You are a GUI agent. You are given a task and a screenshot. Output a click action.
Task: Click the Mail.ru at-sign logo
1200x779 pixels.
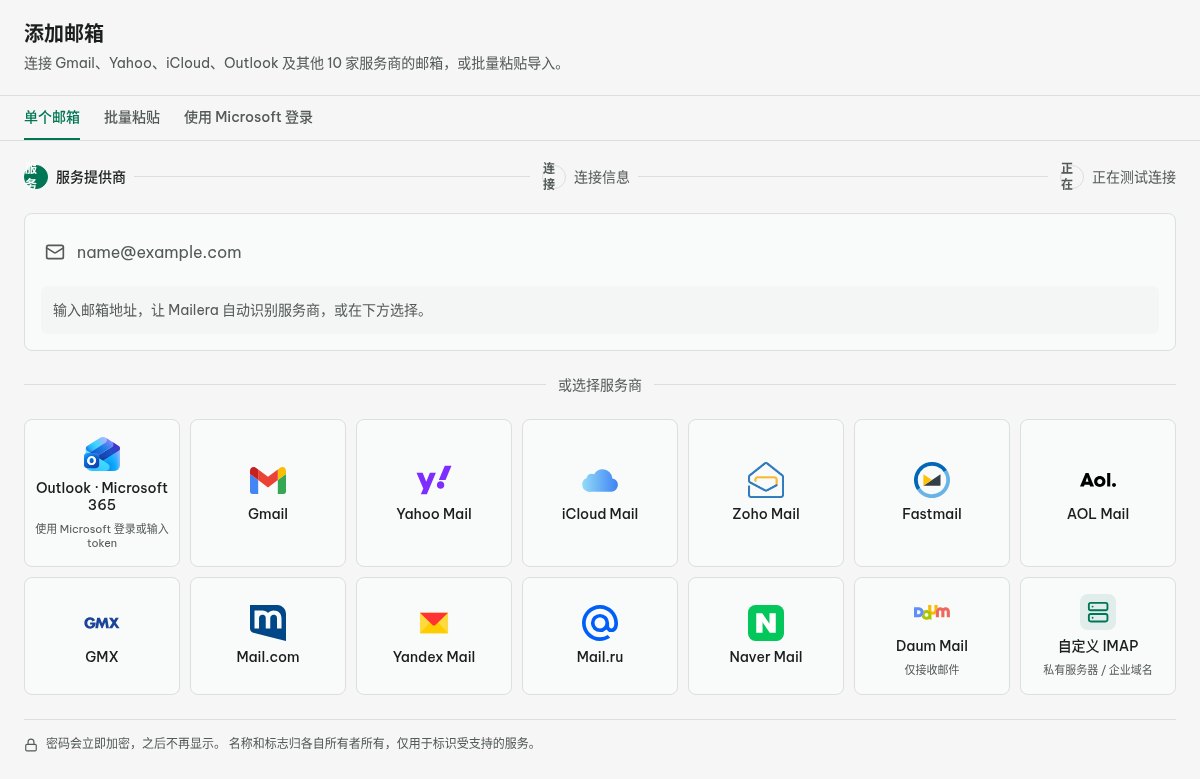point(600,623)
